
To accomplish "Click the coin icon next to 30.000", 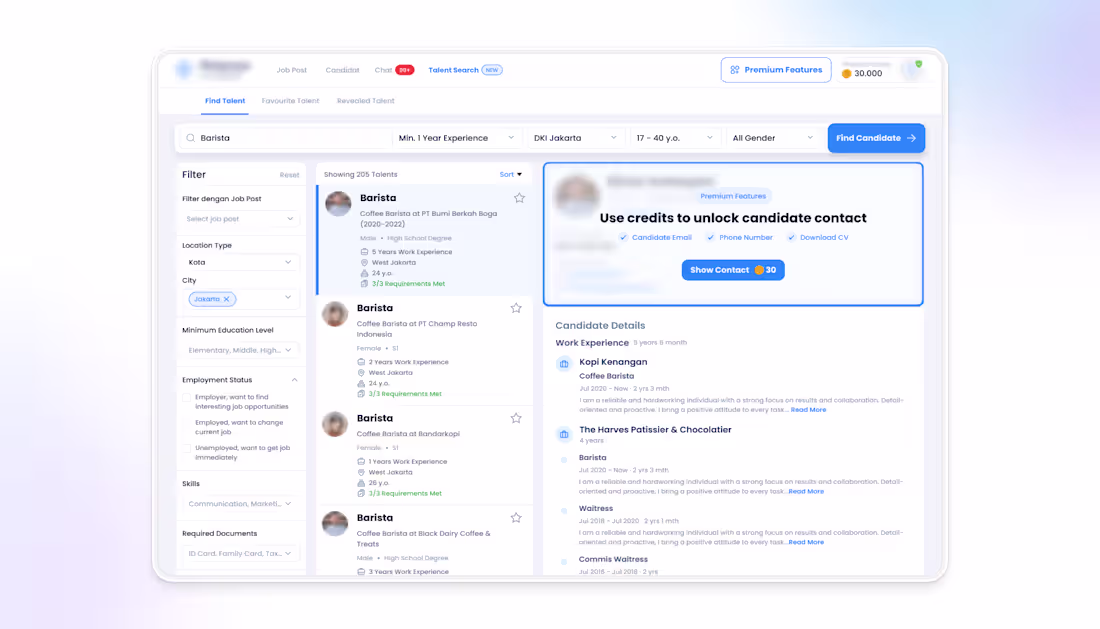I will 847,74.
